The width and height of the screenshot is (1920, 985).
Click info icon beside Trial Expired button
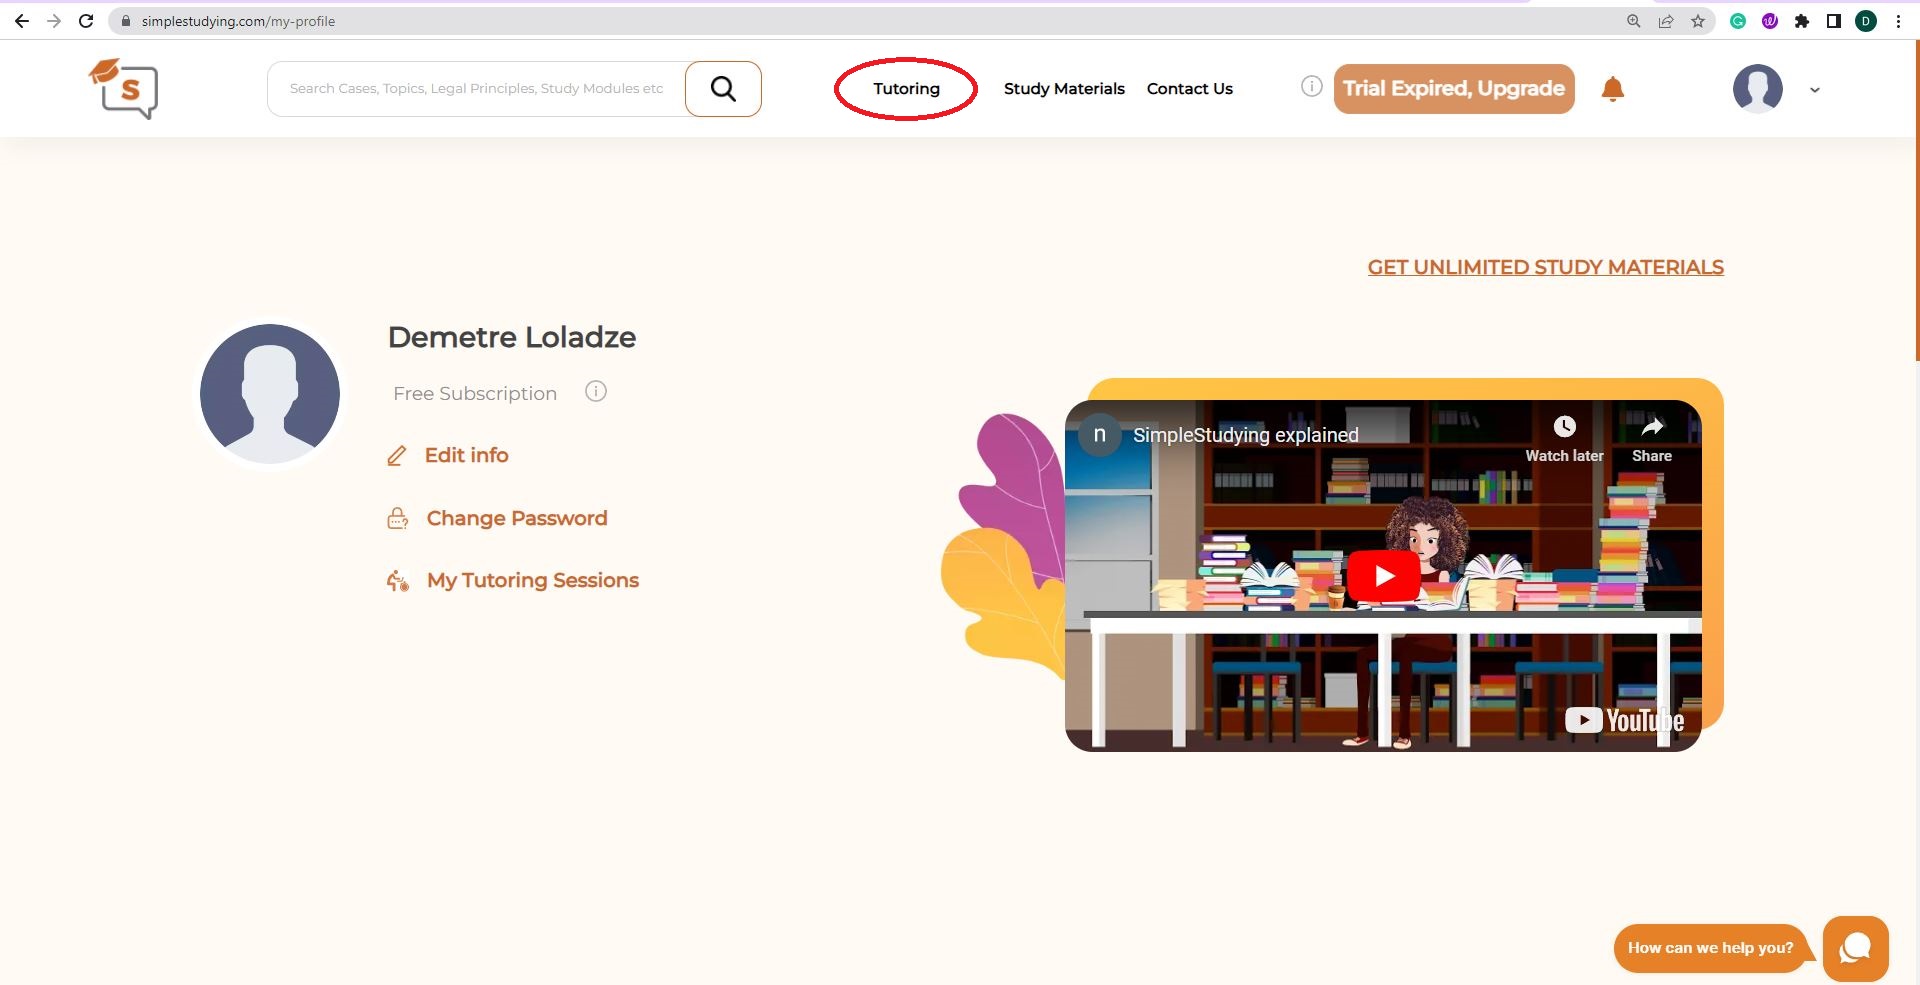1311,87
